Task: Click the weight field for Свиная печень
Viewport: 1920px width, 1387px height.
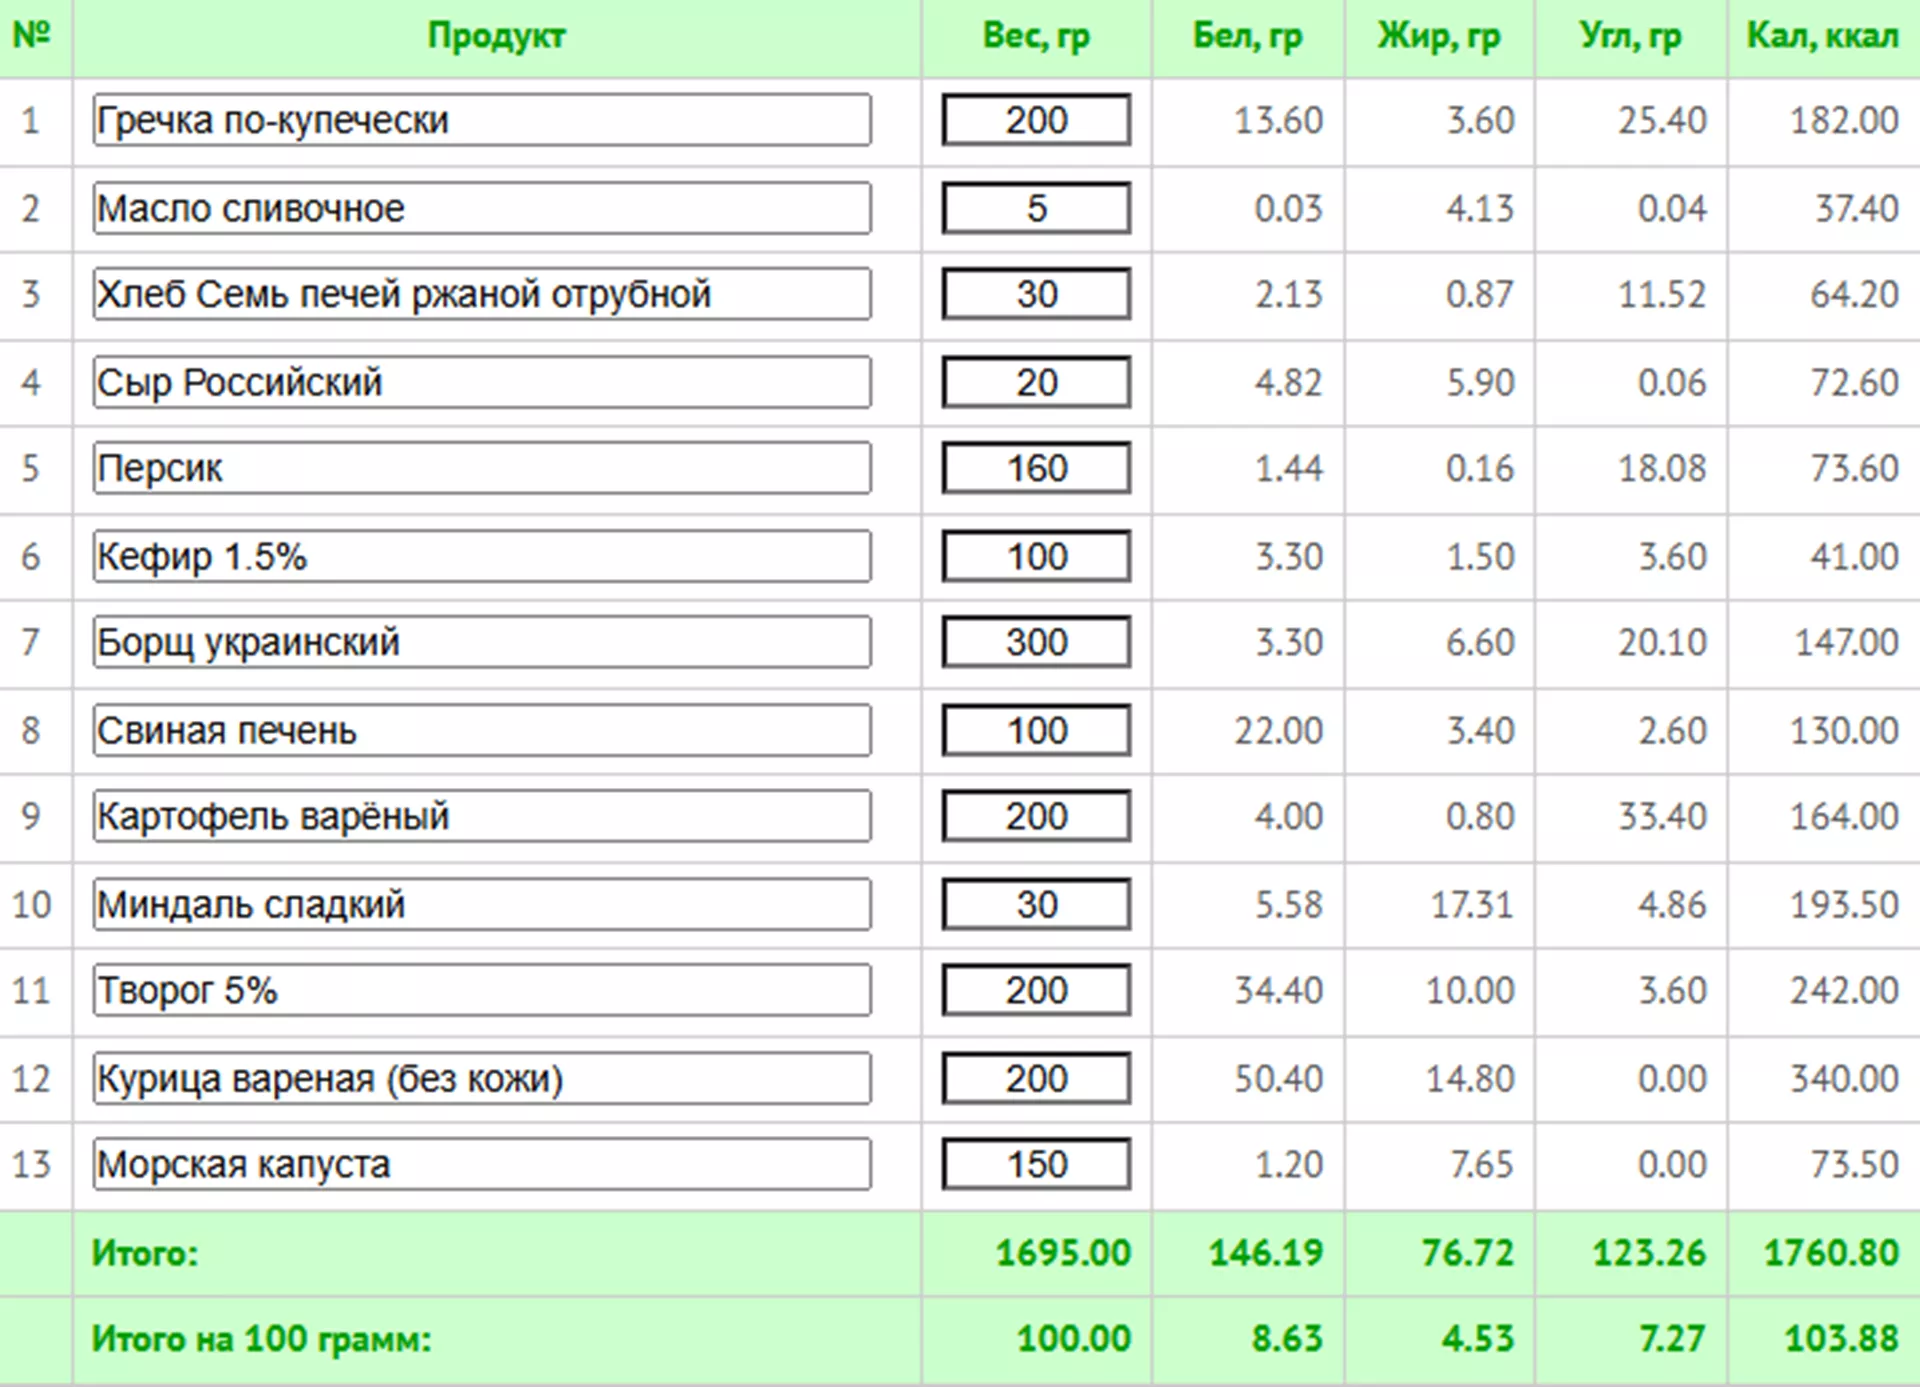Action: point(1036,730)
